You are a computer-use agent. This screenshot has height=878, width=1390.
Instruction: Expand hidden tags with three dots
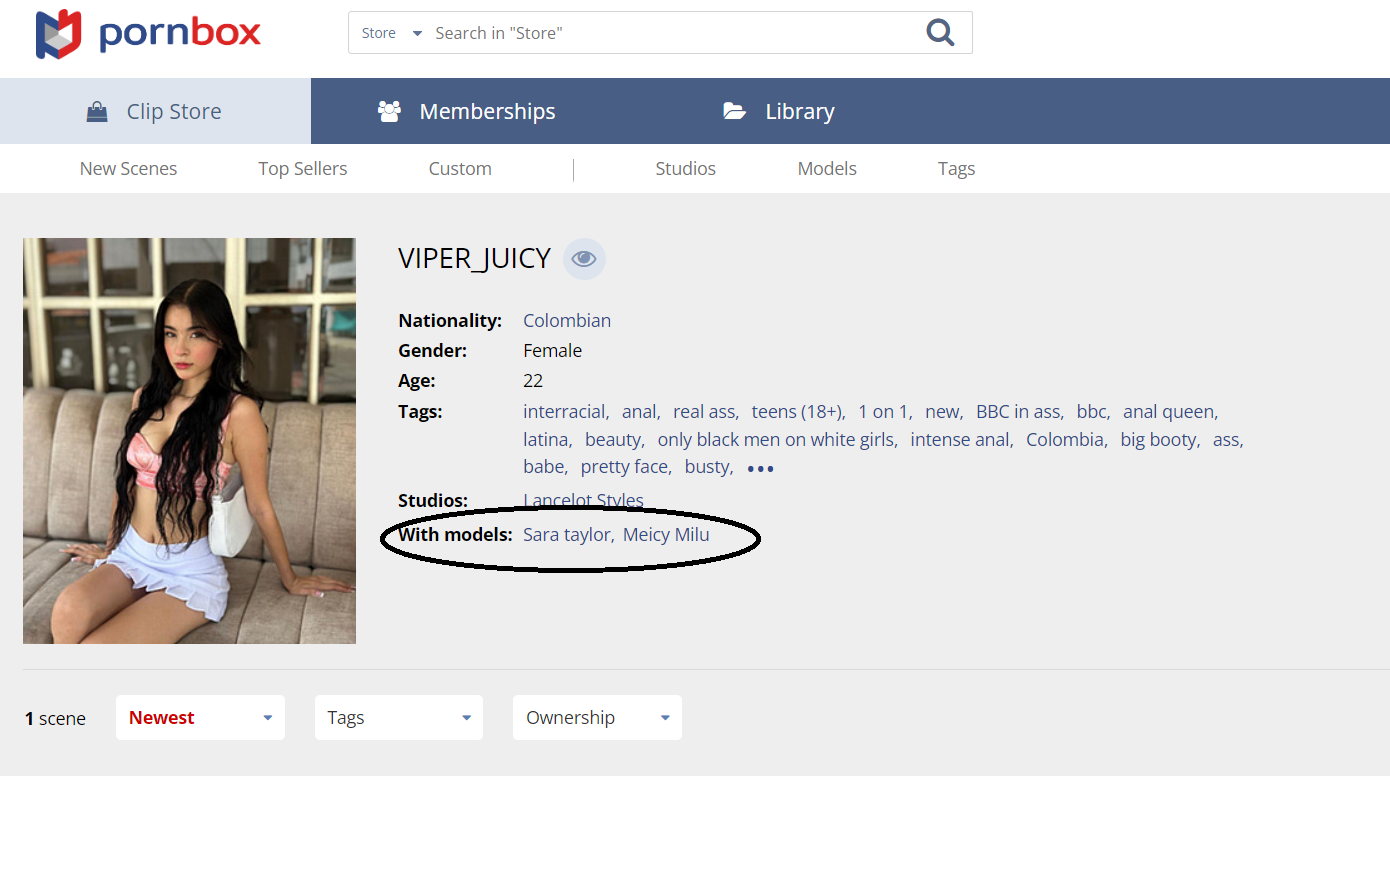760,468
